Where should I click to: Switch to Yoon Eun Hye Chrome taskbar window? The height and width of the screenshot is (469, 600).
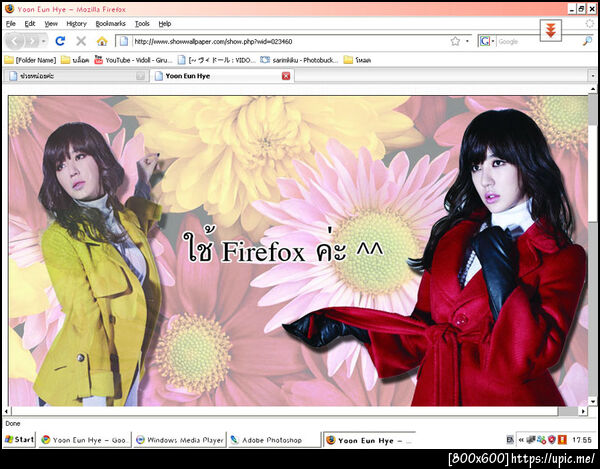(x=85, y=440)
